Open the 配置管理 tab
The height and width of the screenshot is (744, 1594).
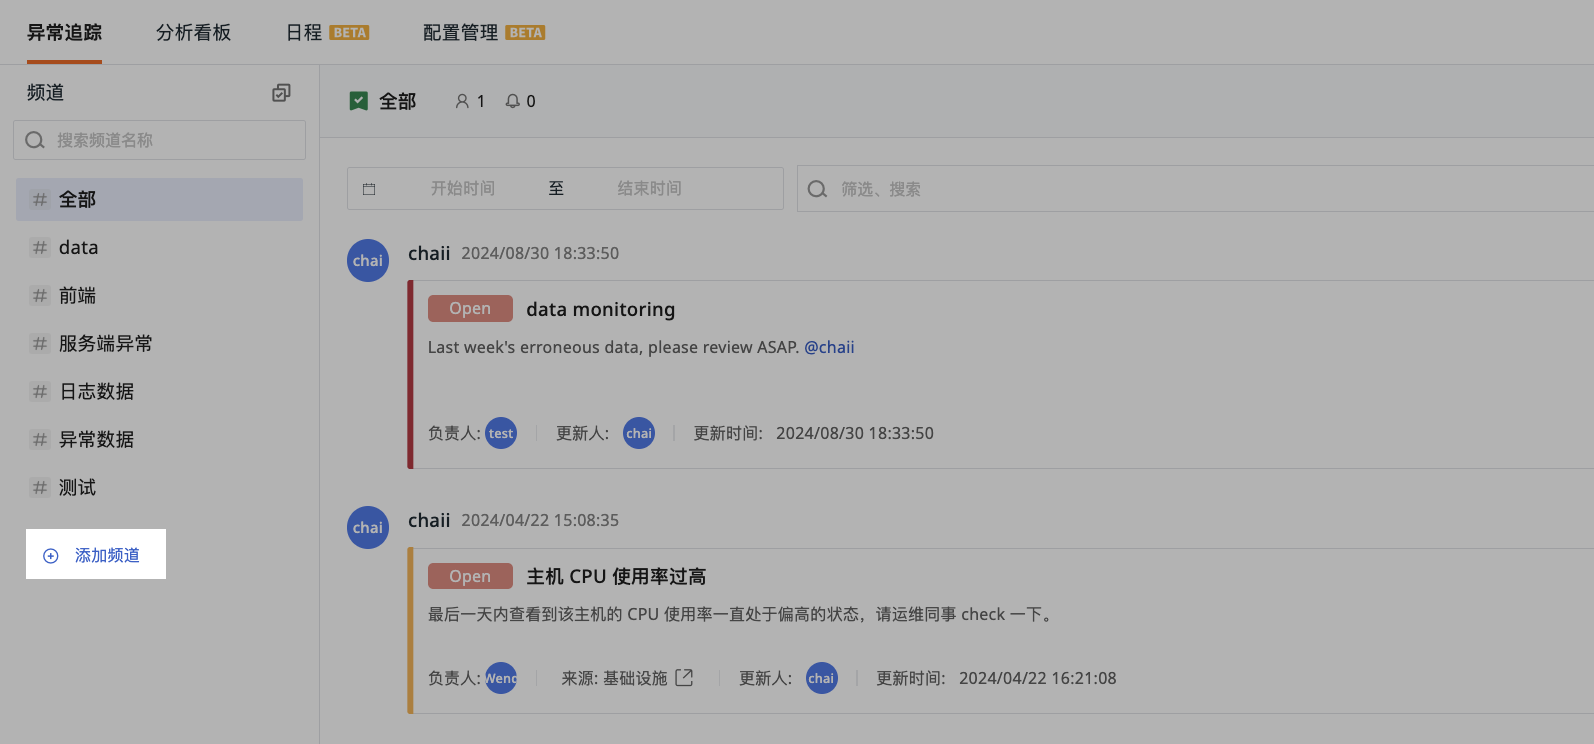460,33
